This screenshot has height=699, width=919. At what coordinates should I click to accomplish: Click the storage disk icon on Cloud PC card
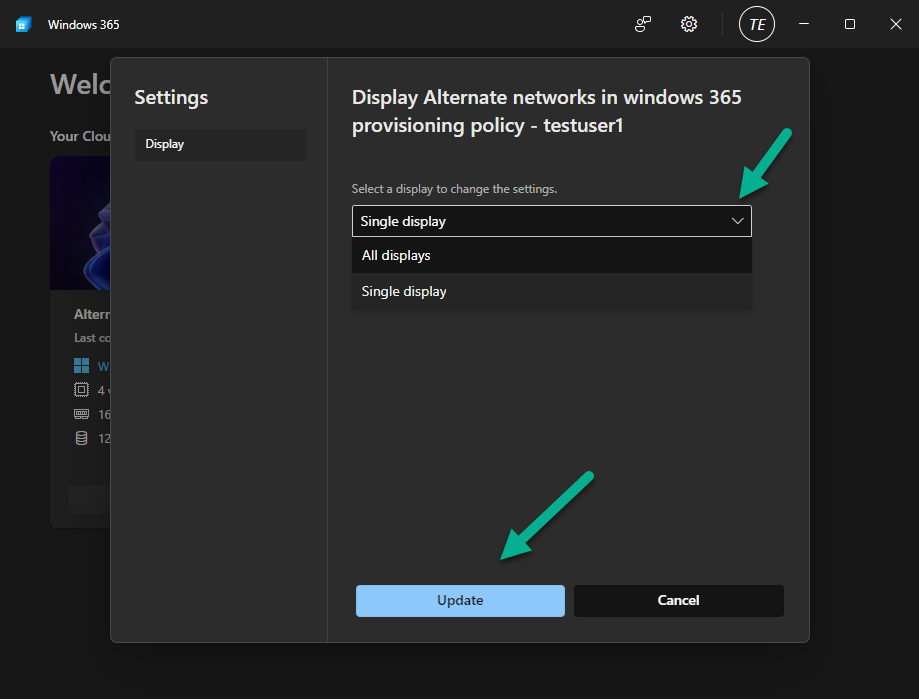click(81, 438)
